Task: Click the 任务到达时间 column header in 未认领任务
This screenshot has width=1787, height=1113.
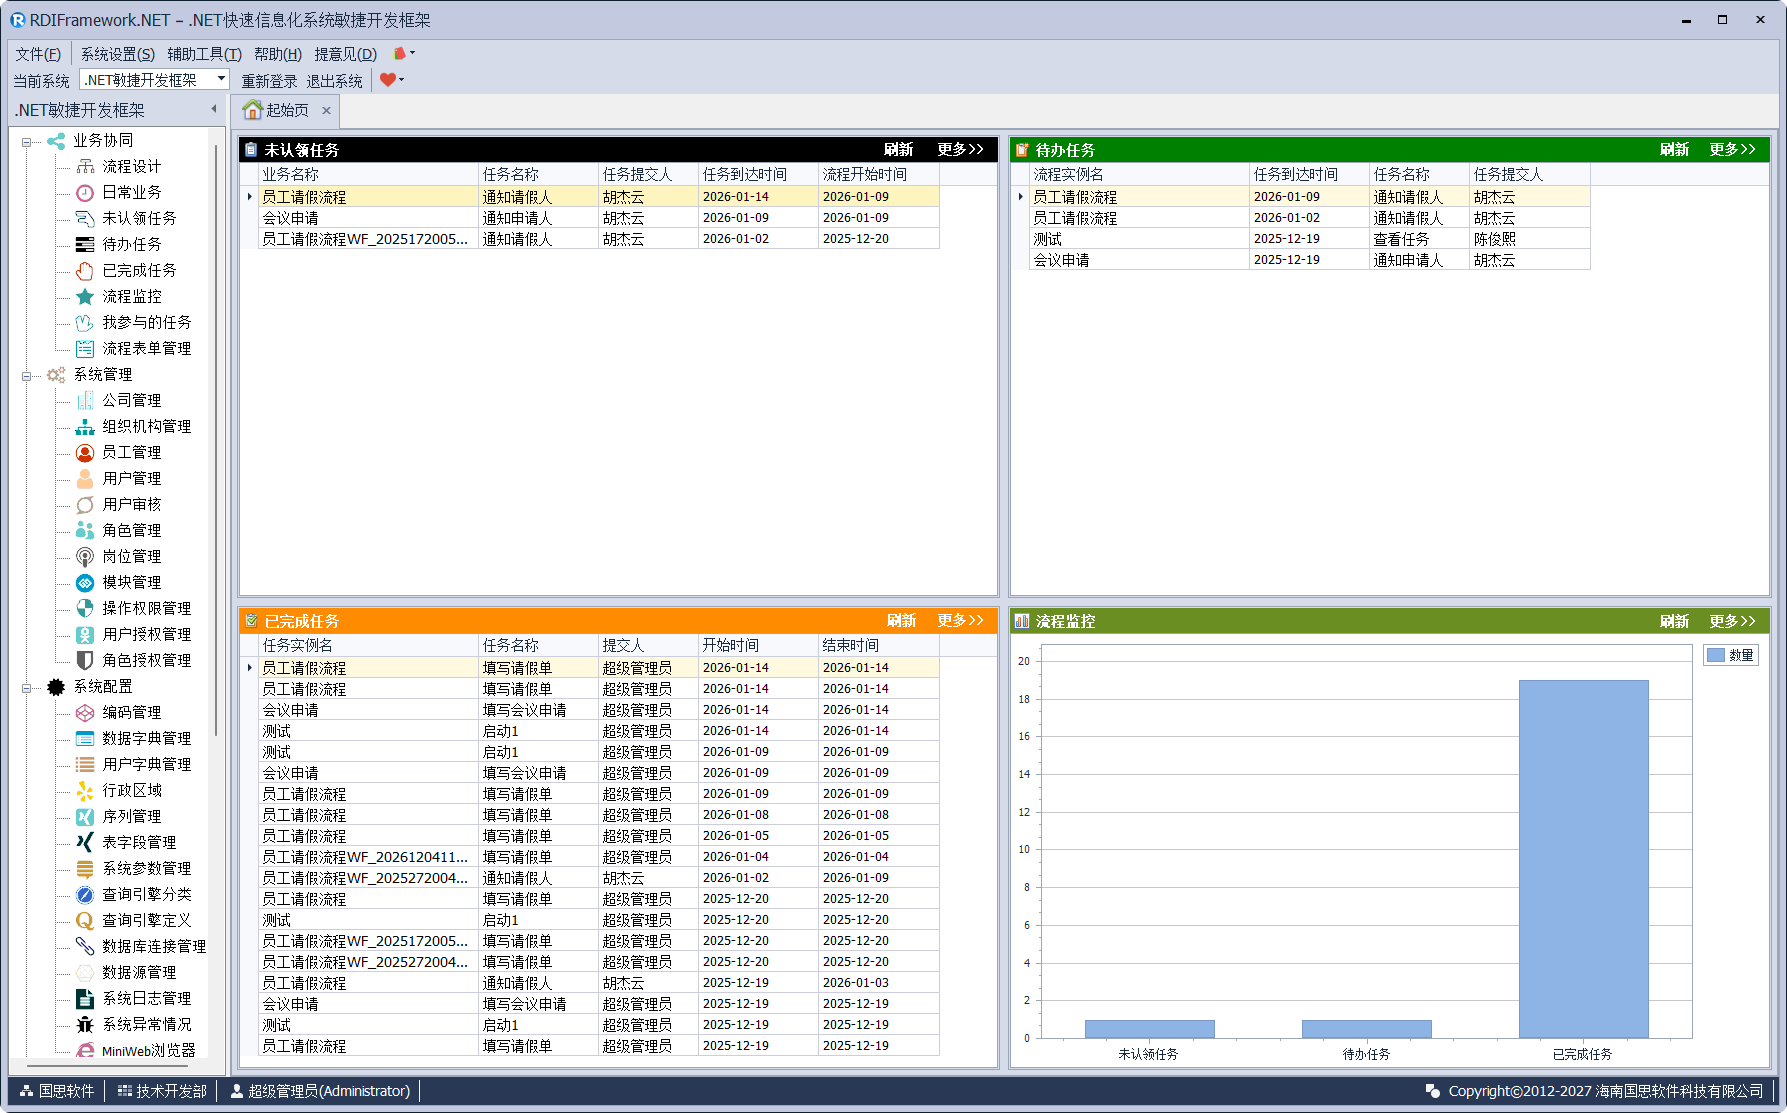Action: click(745, 174)
